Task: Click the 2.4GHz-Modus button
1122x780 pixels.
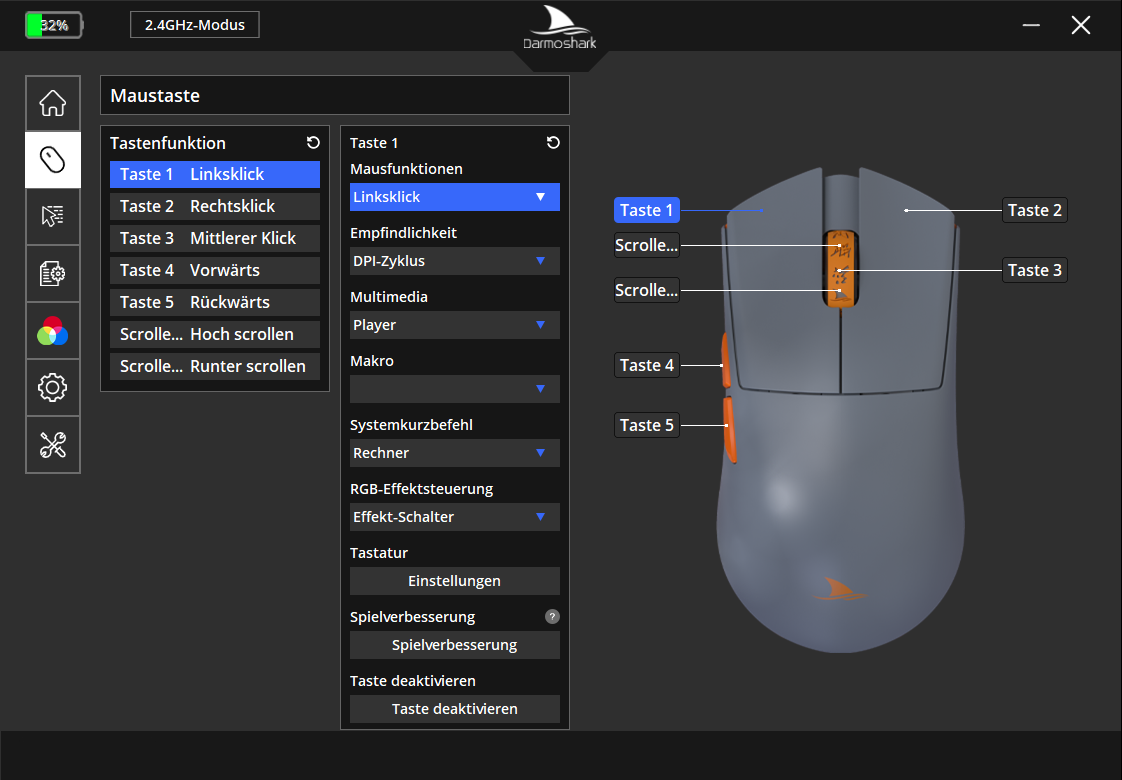Action: pyautogui.click(x=195, y=25)
